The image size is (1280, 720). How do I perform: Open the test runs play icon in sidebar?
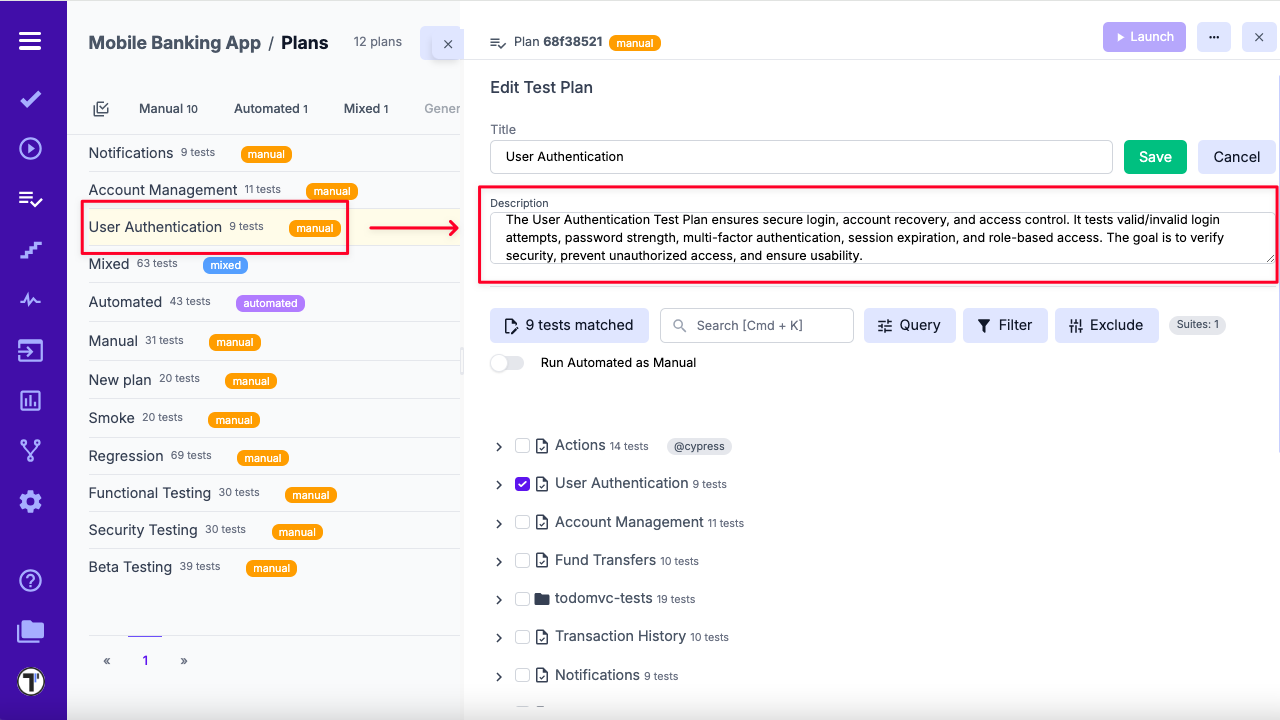(30, 148)
